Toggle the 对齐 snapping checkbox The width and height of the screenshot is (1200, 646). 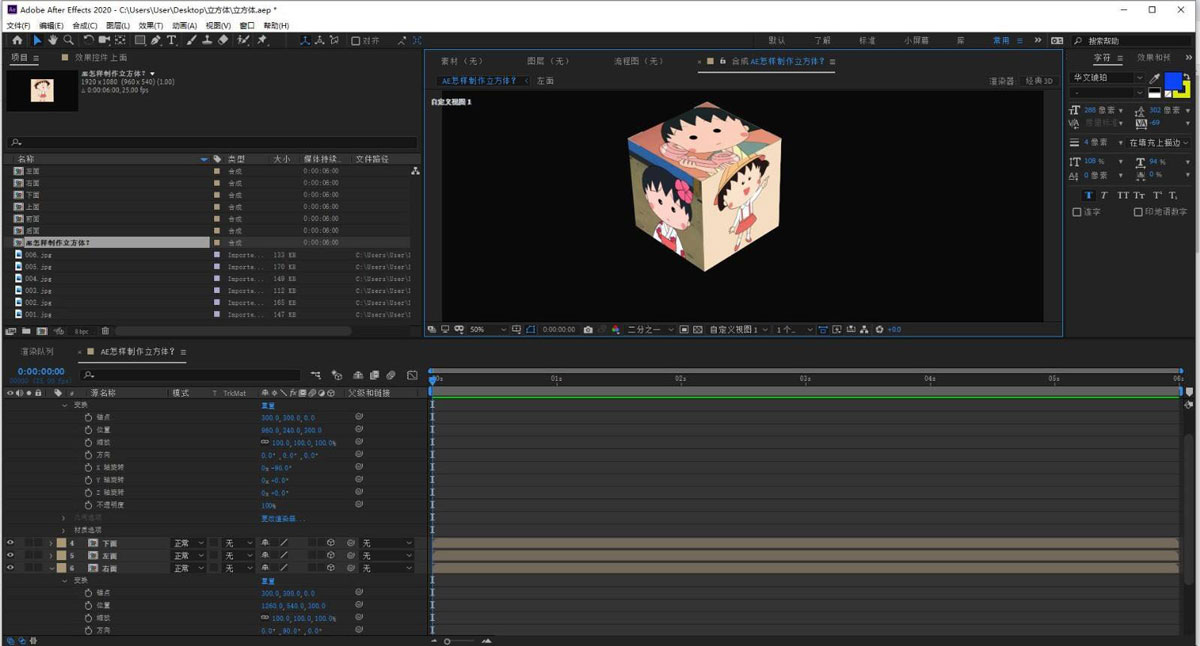click(355, 41)
